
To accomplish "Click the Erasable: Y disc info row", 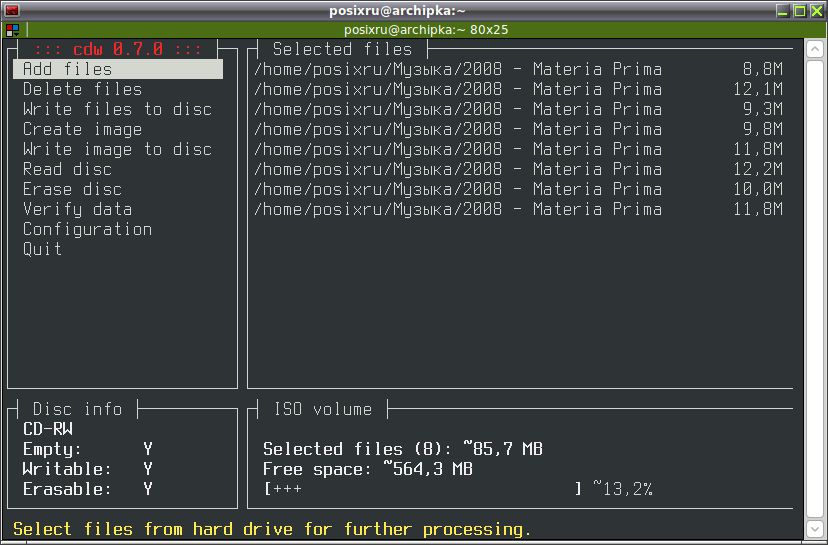I will pyautogui.click(x=88, y=490).
